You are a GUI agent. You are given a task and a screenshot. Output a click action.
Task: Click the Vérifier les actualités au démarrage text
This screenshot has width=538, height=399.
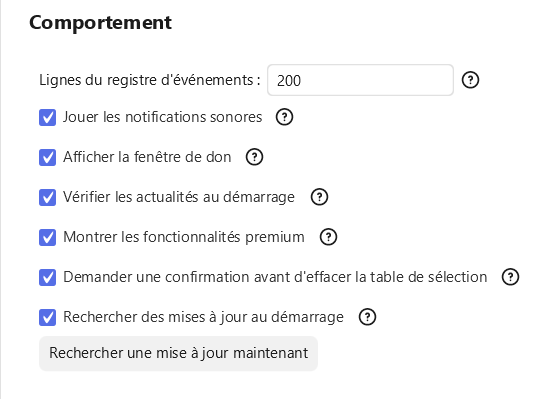pyautogui.click(x=179, y=197)
